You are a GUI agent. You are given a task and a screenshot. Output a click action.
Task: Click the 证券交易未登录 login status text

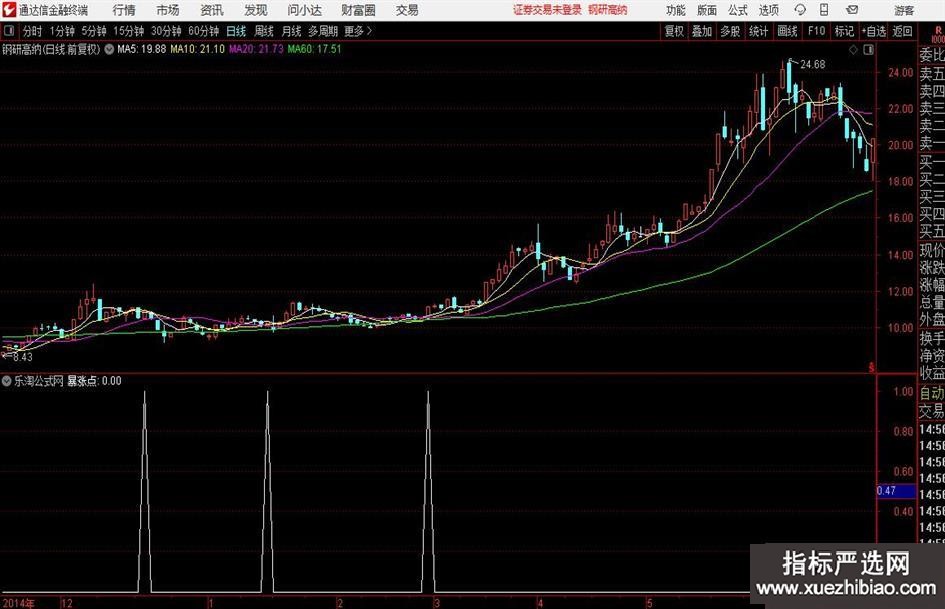(547, 10)
